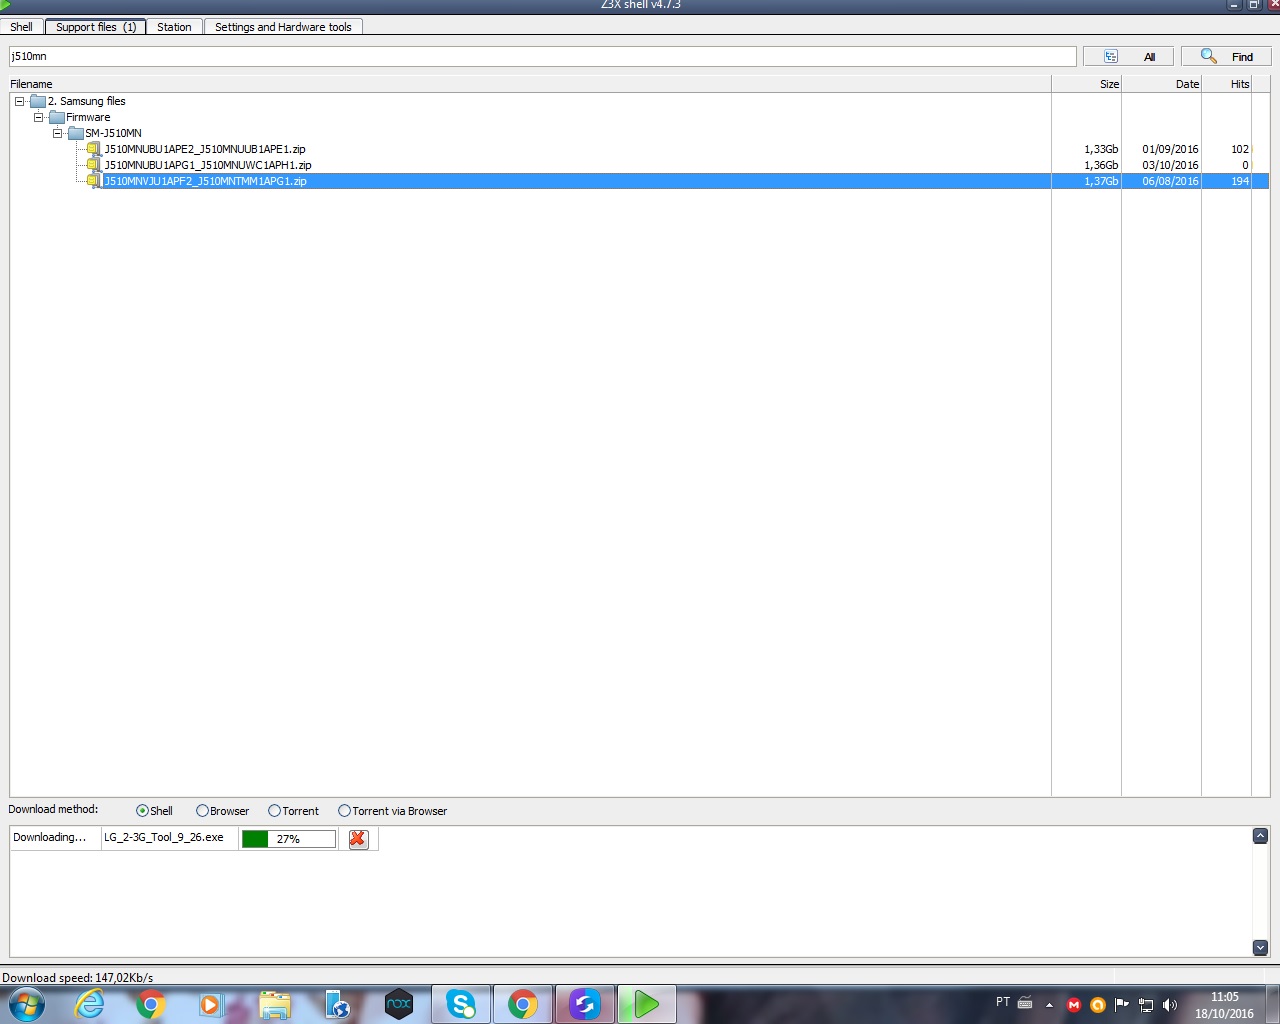Click the All button
The height and width of the screenshot is (1024, 1280).
1129,57
